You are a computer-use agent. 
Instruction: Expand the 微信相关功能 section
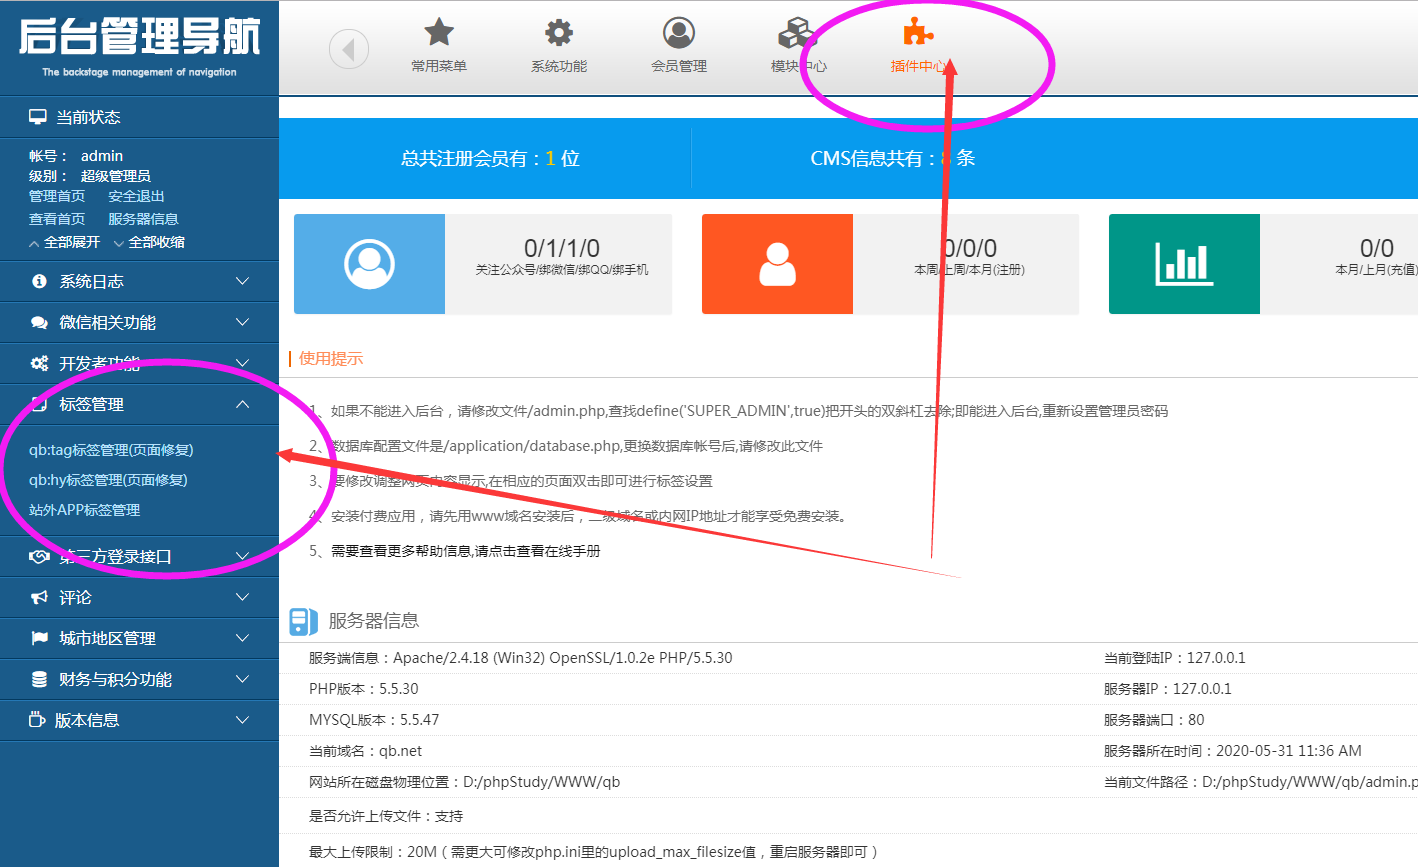(x=139, y=323)
